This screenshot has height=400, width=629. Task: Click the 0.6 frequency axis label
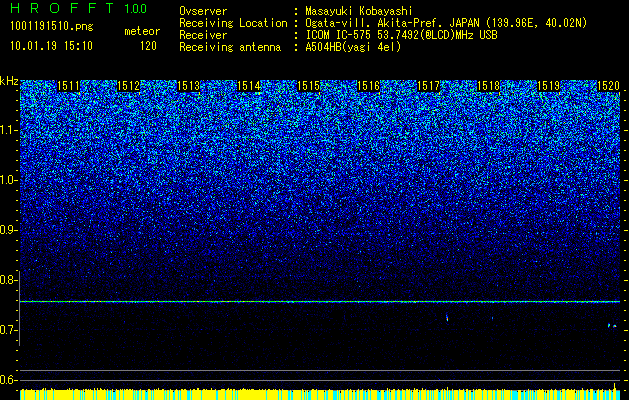coord(8,380)
